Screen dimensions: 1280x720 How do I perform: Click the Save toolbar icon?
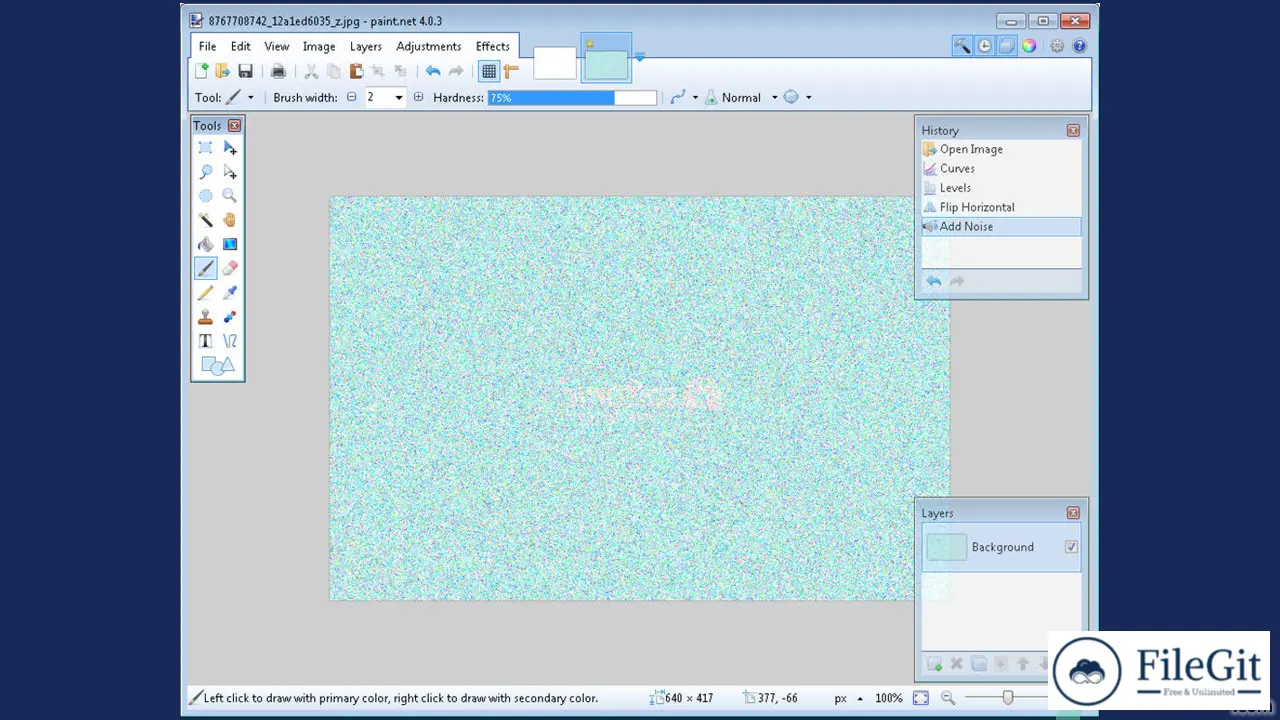pos(245,71)
